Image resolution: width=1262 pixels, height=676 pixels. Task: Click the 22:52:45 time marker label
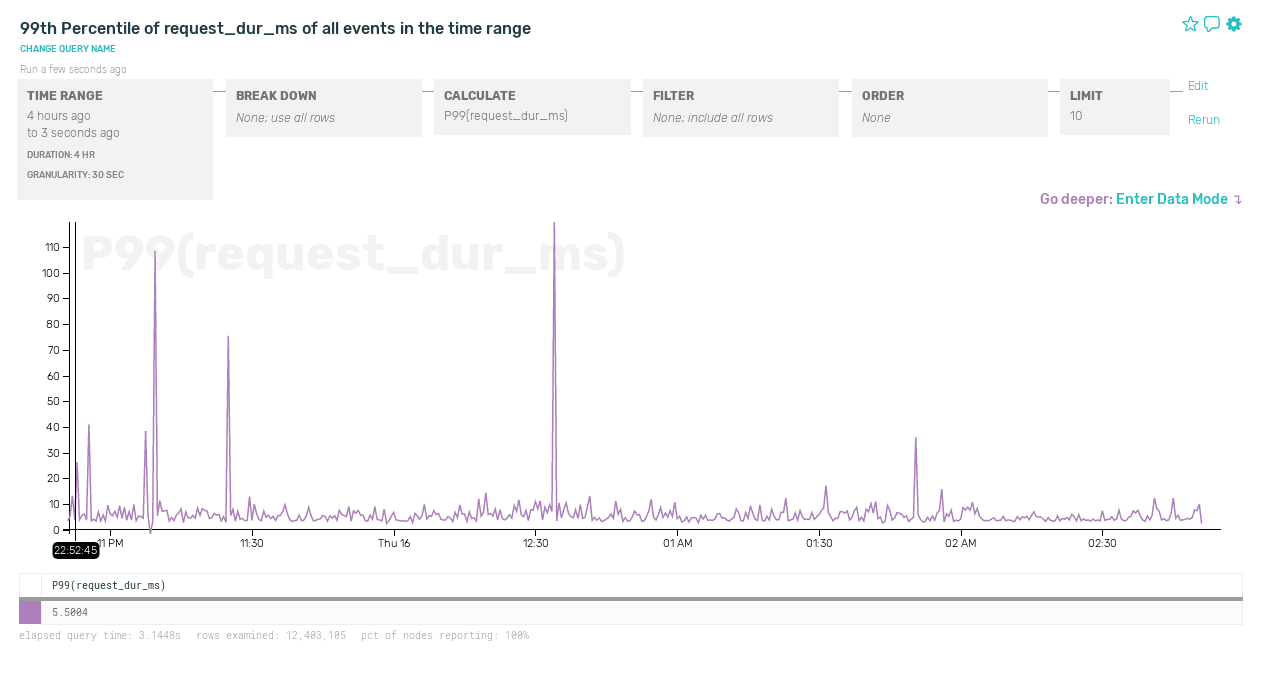click(x=76, y=550)
